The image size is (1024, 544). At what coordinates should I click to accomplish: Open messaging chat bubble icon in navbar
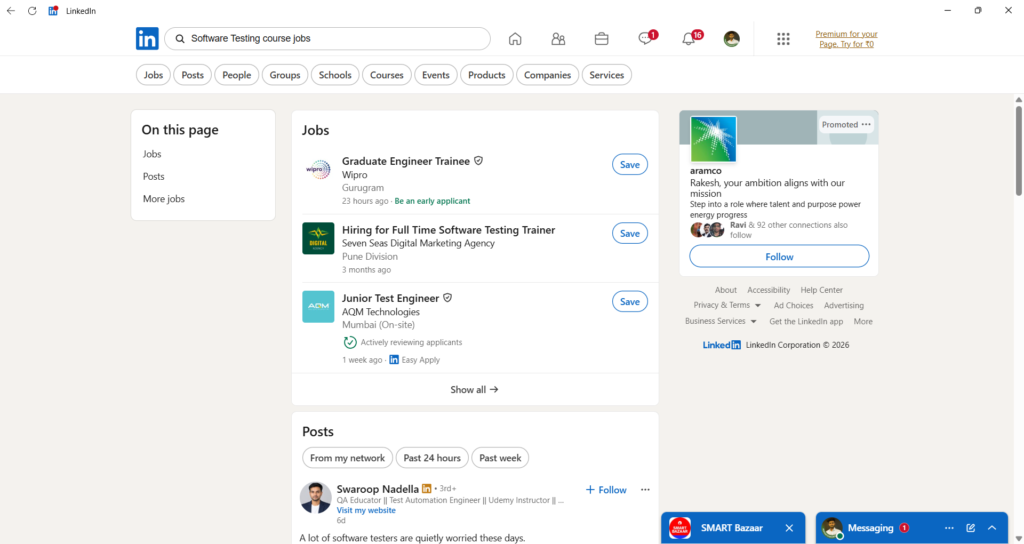[x=645, y=39]
